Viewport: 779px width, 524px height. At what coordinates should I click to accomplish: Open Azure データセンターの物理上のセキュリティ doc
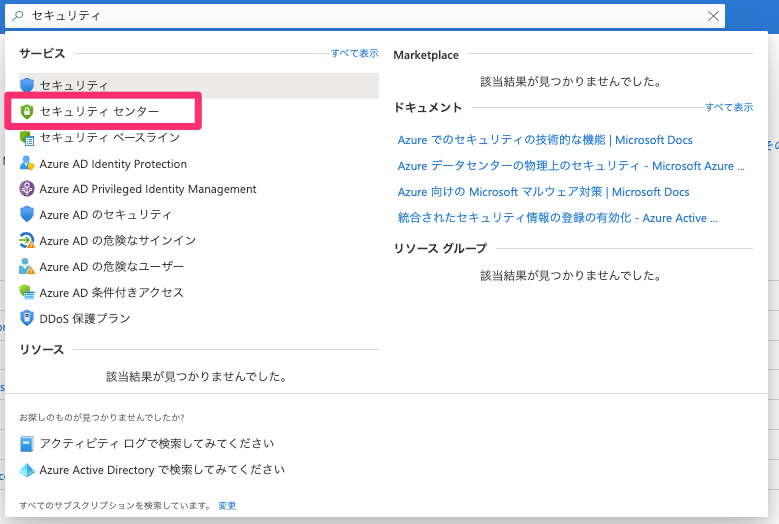pos(571,166)
